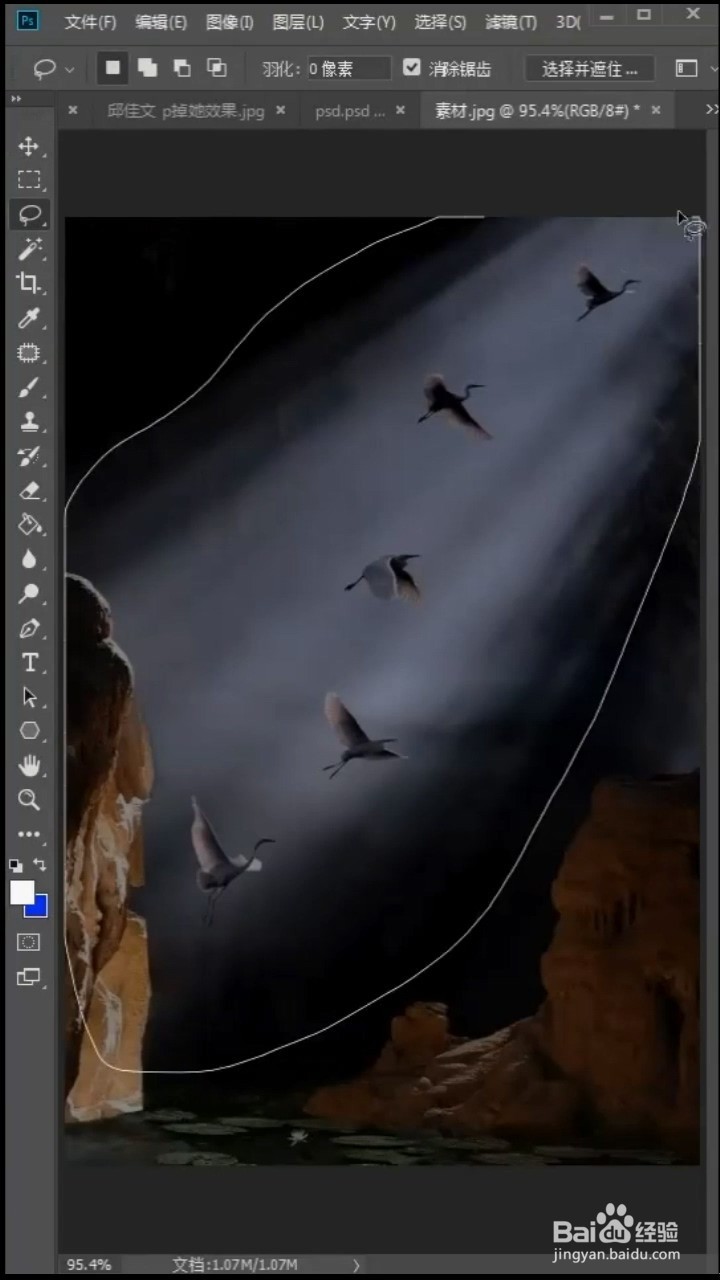
Task: Click the 羽化 feather value field
Action: point(349,68)
